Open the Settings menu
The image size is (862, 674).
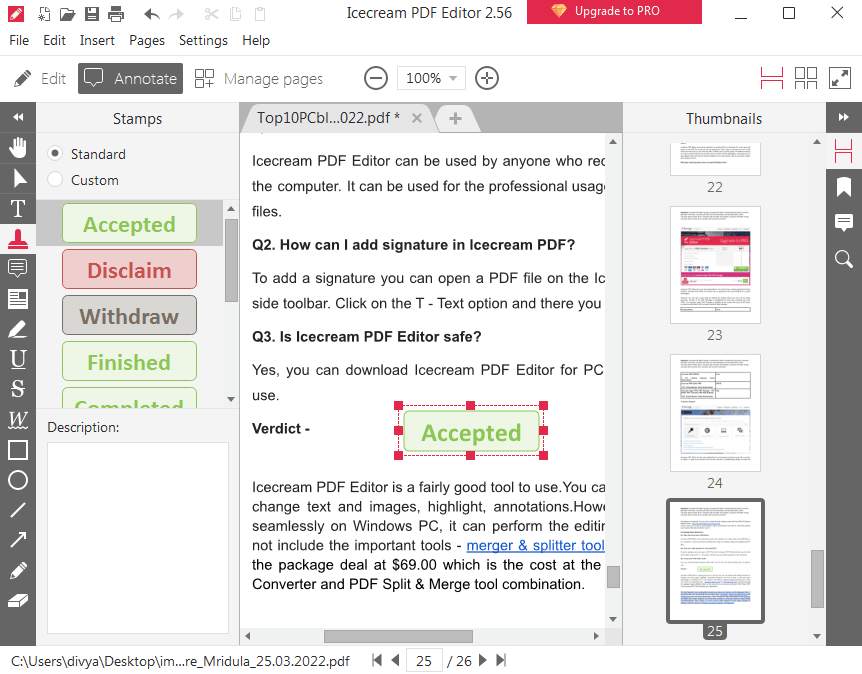coord(203,41)
